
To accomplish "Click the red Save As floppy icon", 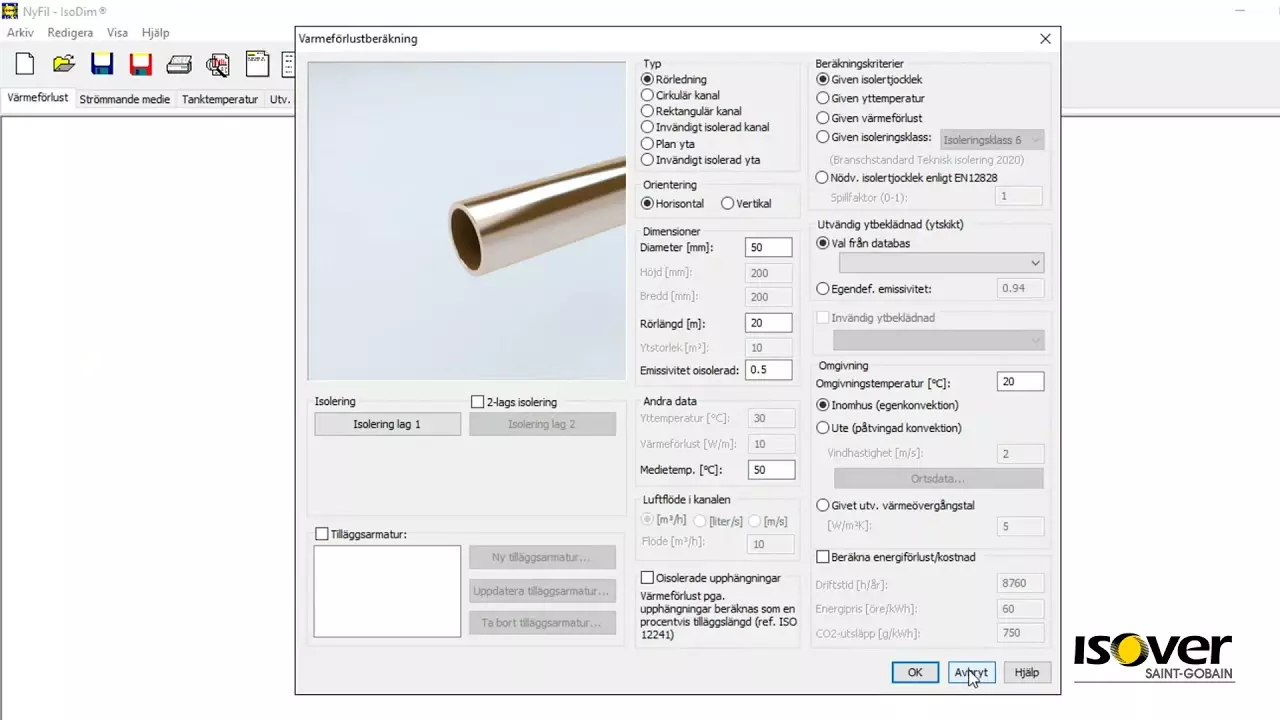I will pyautogui.click(x=140, y=64).
